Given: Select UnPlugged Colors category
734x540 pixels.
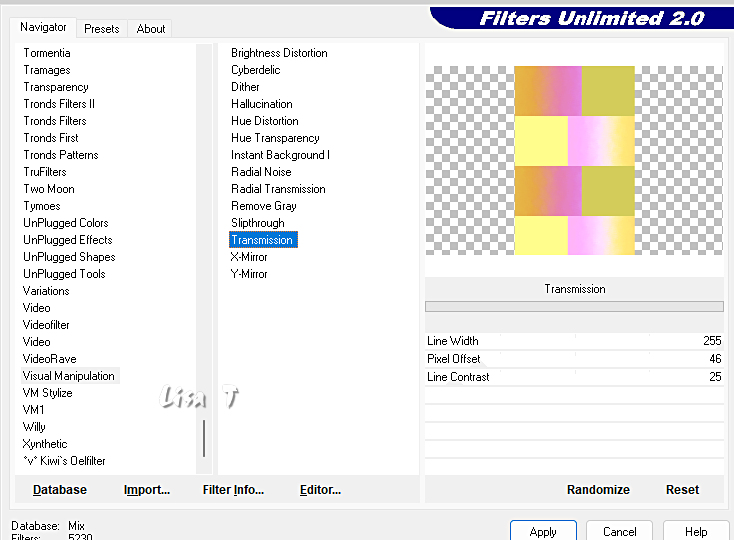Looking at the screenshot, I should click(x=66, y=223).
